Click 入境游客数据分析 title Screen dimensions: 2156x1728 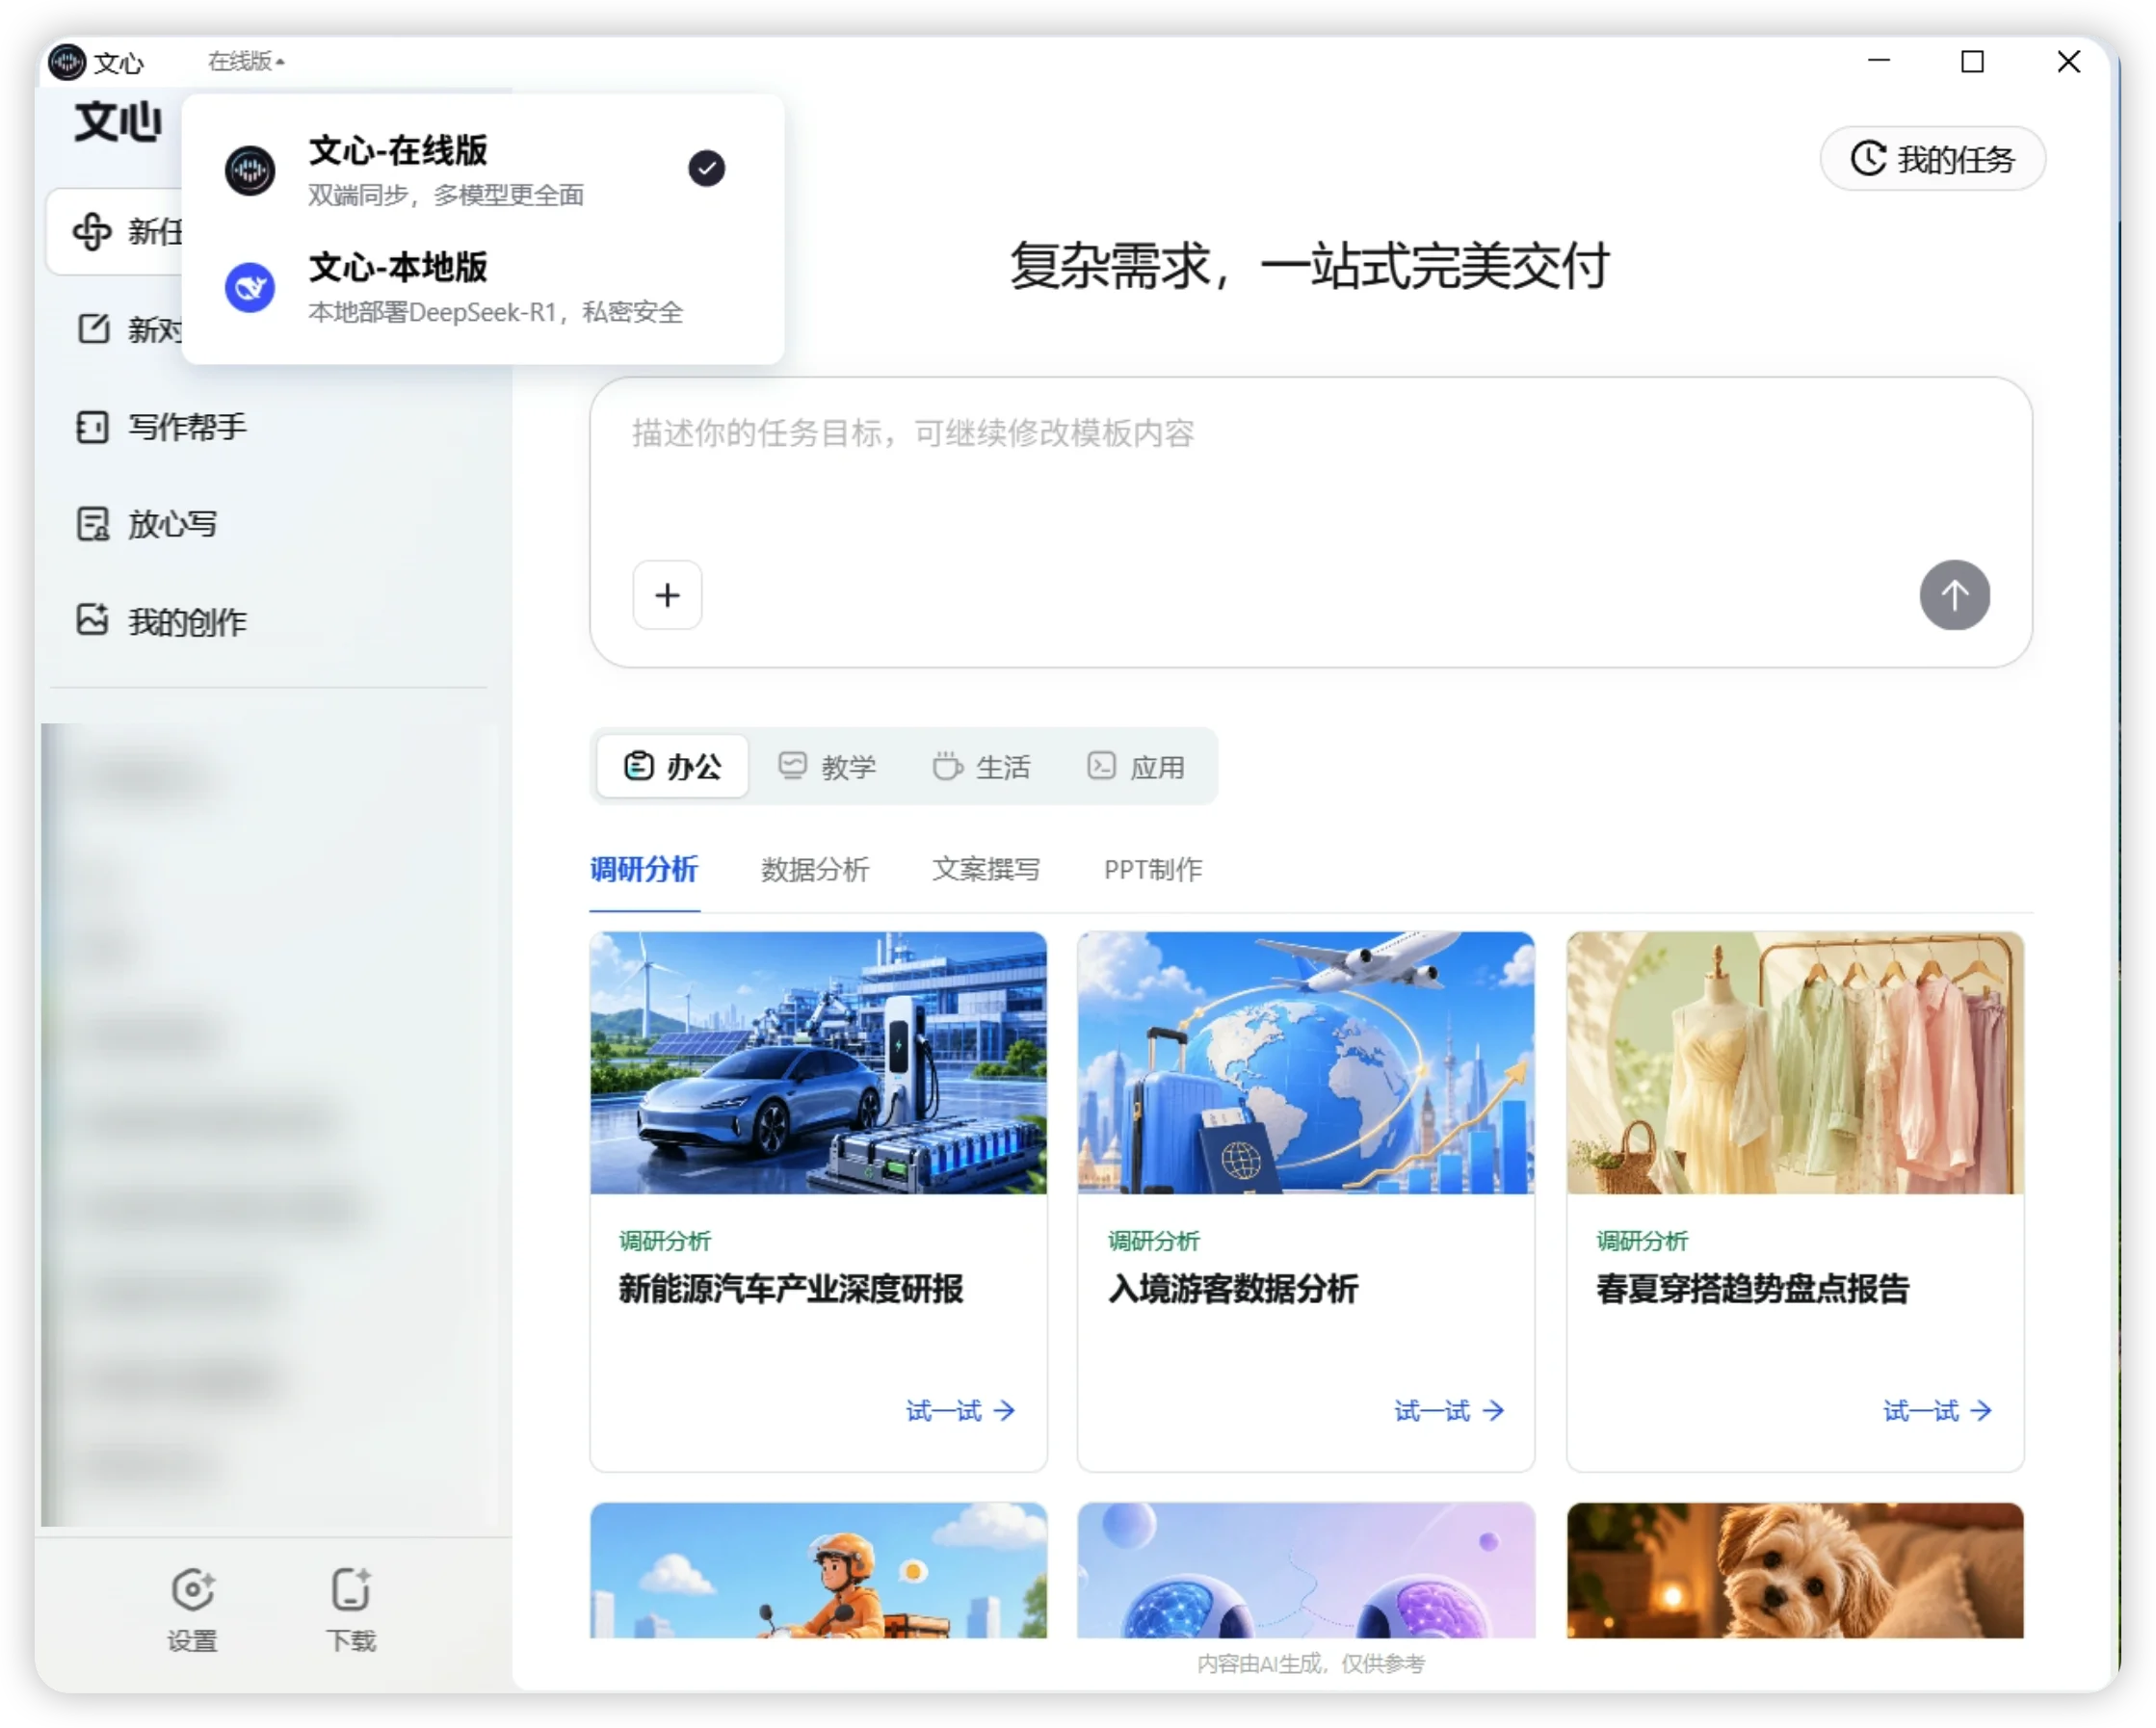point(1233,1289)
